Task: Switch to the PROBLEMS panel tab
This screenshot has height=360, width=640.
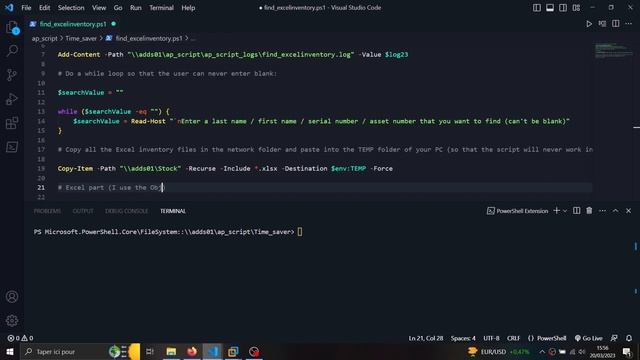Action: point(47,211)
